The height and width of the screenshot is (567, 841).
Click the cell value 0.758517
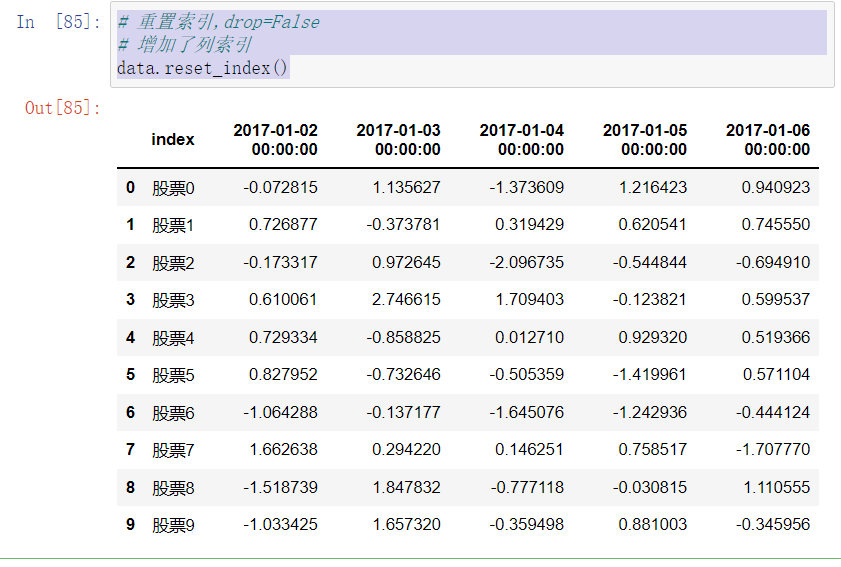(x=652, y=450)
